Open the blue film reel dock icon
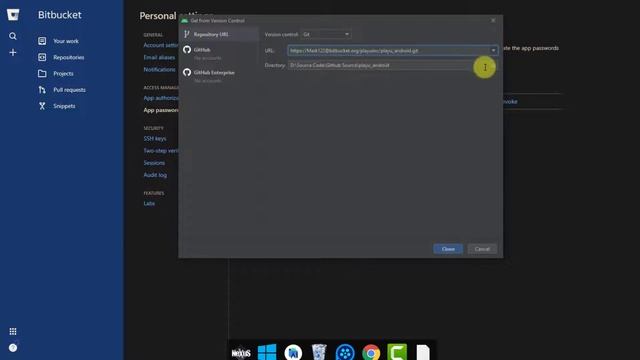 345,352
